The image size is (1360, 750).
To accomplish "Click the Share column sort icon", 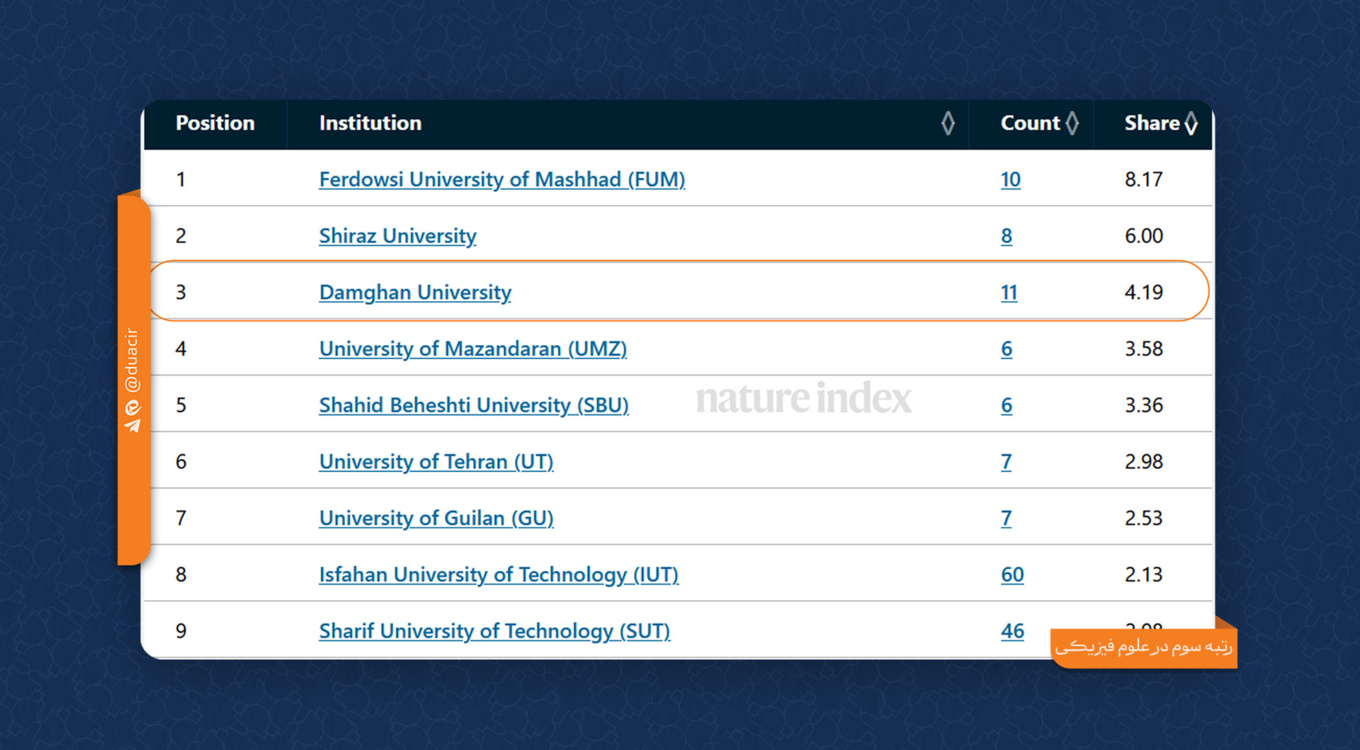I will click(x=1191, y=123).
